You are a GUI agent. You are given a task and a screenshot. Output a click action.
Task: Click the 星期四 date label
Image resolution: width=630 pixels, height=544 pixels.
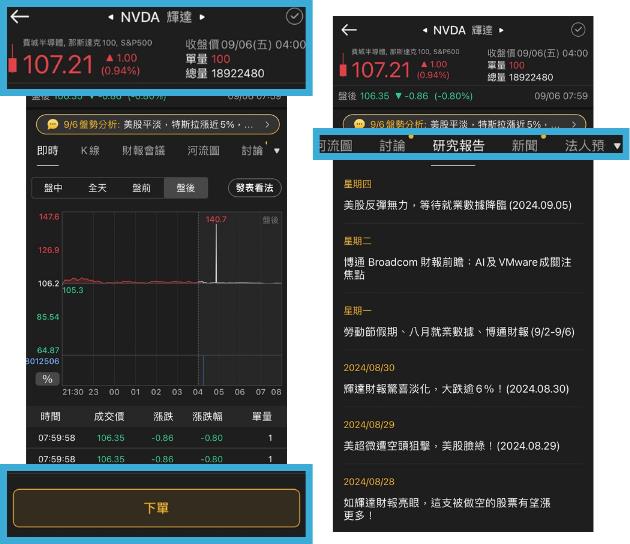(x=357, y=184)
